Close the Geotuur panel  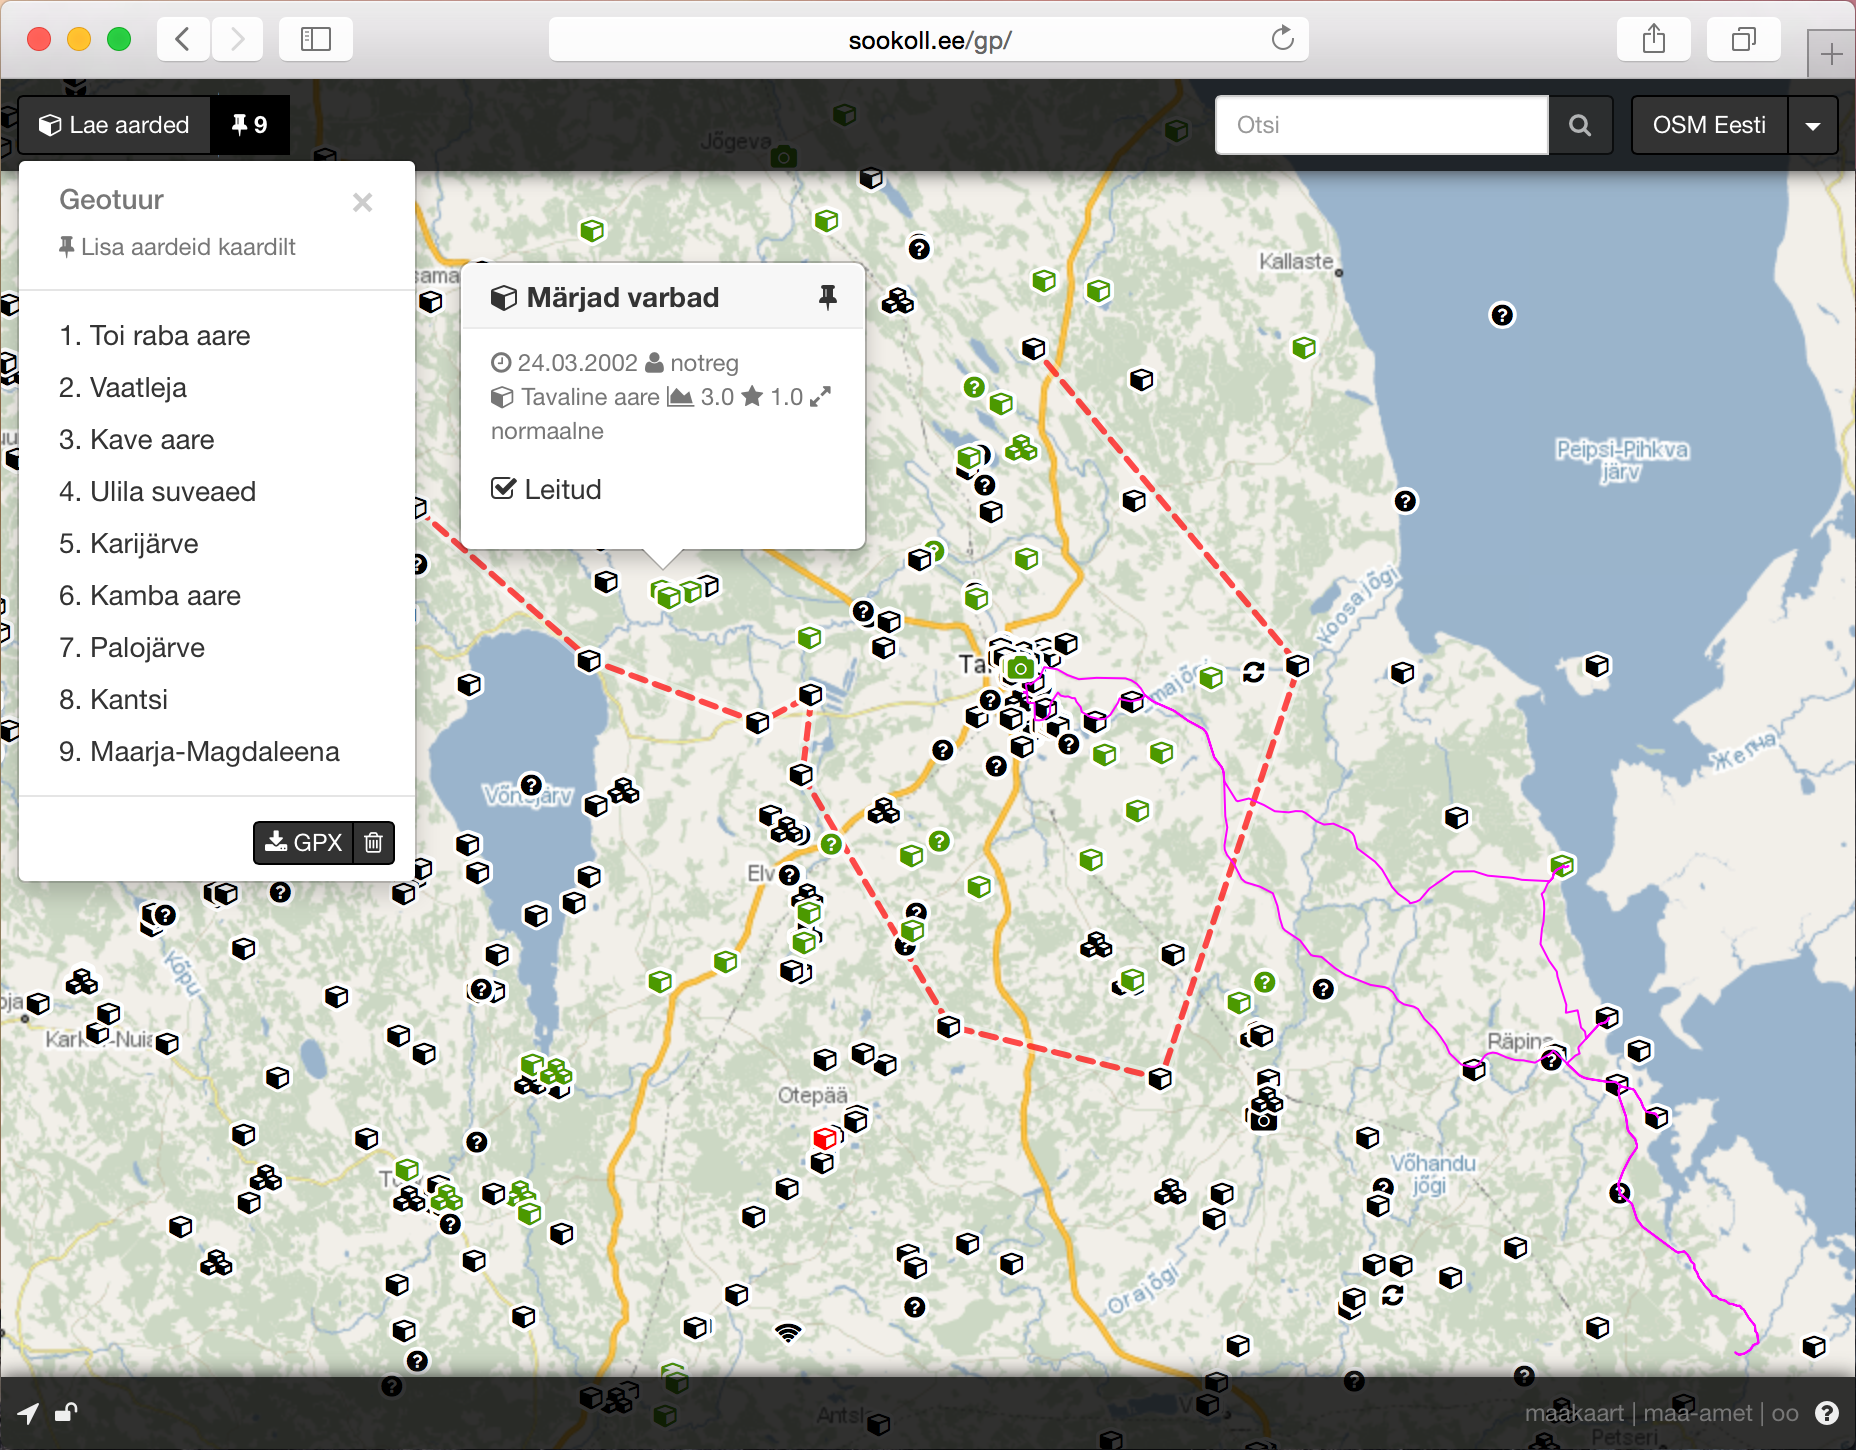[362, 202]
